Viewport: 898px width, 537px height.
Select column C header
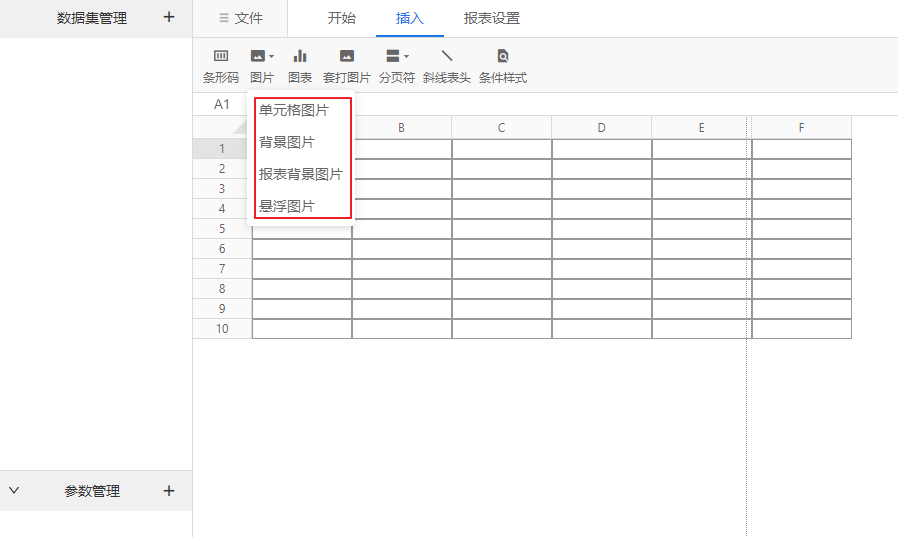click(x=502, y=128)
